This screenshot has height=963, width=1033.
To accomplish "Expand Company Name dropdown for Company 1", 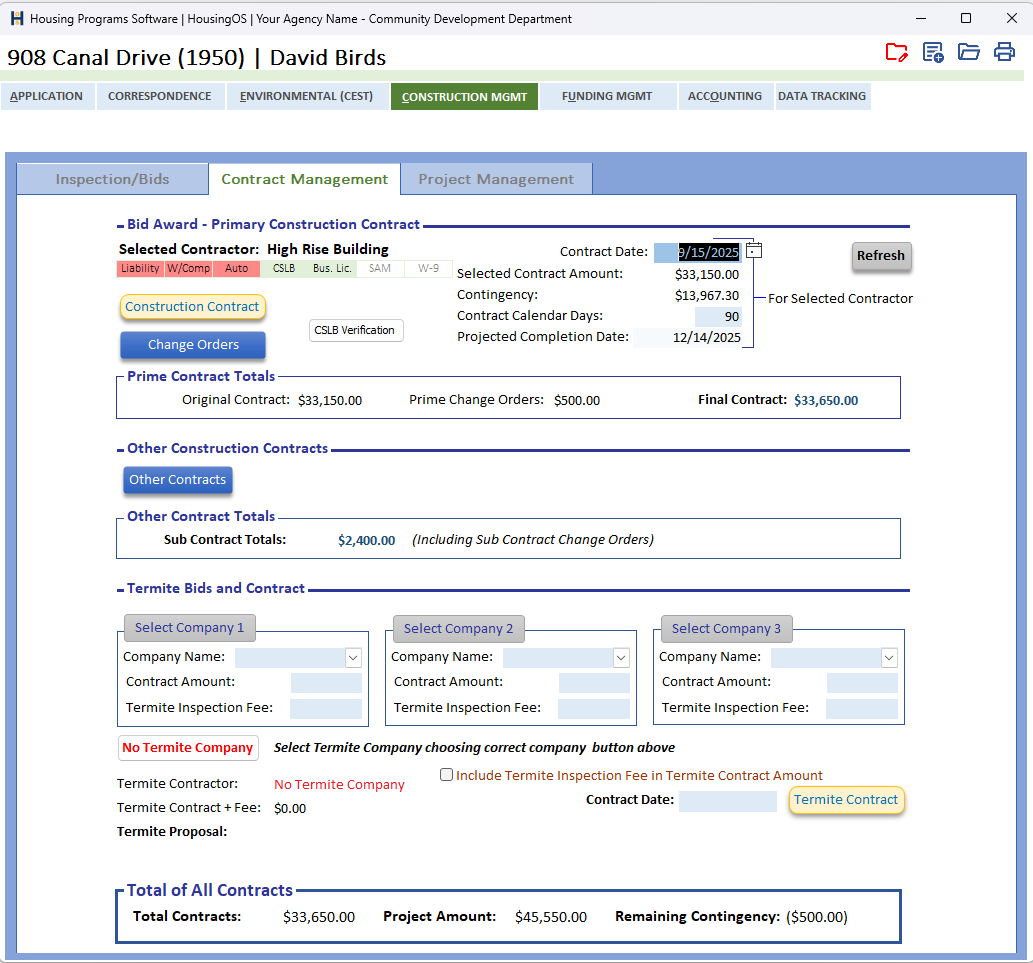I will point(353,657).
